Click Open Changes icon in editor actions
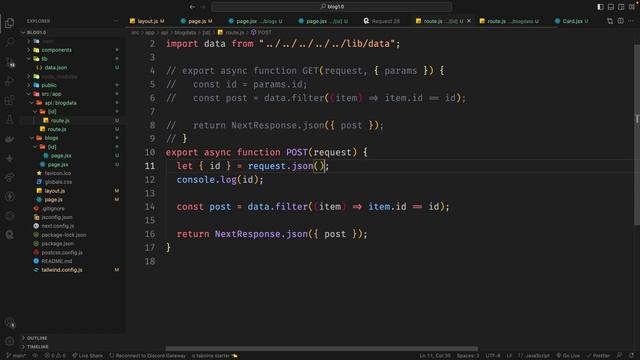640x360 pixels. [610, 21]
